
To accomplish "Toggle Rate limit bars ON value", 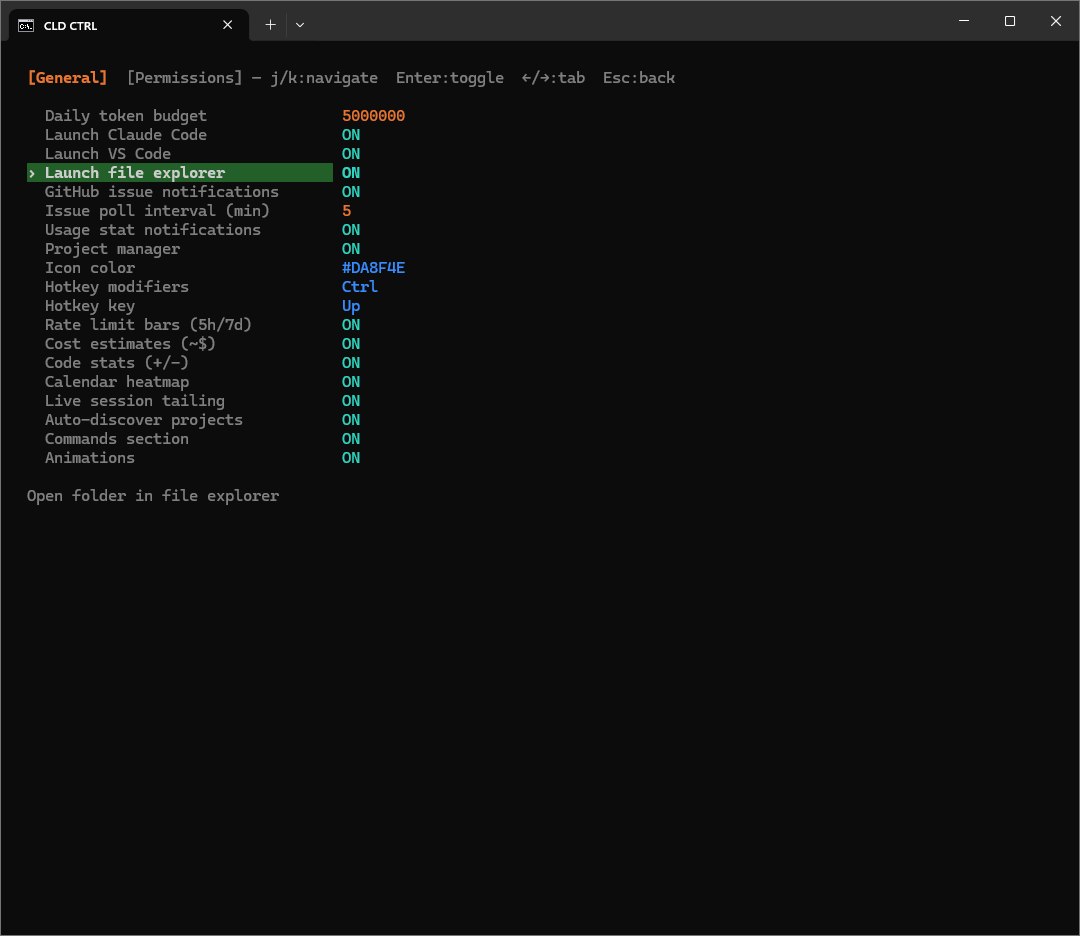I will (x=351, y=325).
